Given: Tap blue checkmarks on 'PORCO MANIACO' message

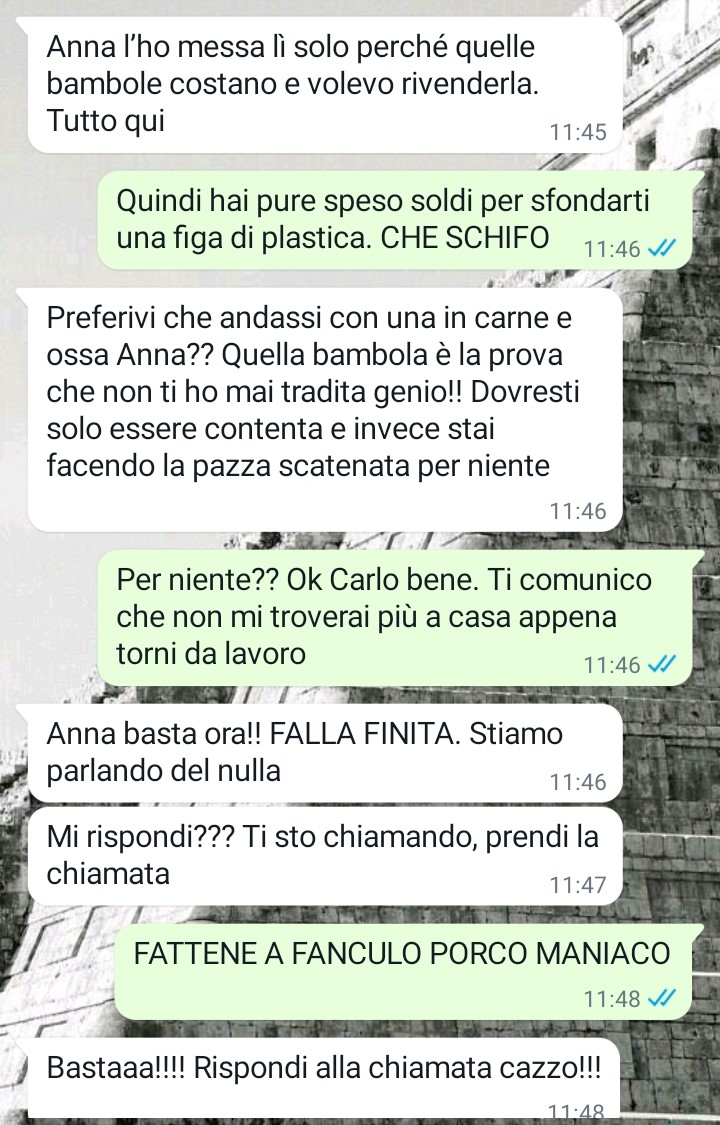Looking at the screenshot, I should click(660, 998).
